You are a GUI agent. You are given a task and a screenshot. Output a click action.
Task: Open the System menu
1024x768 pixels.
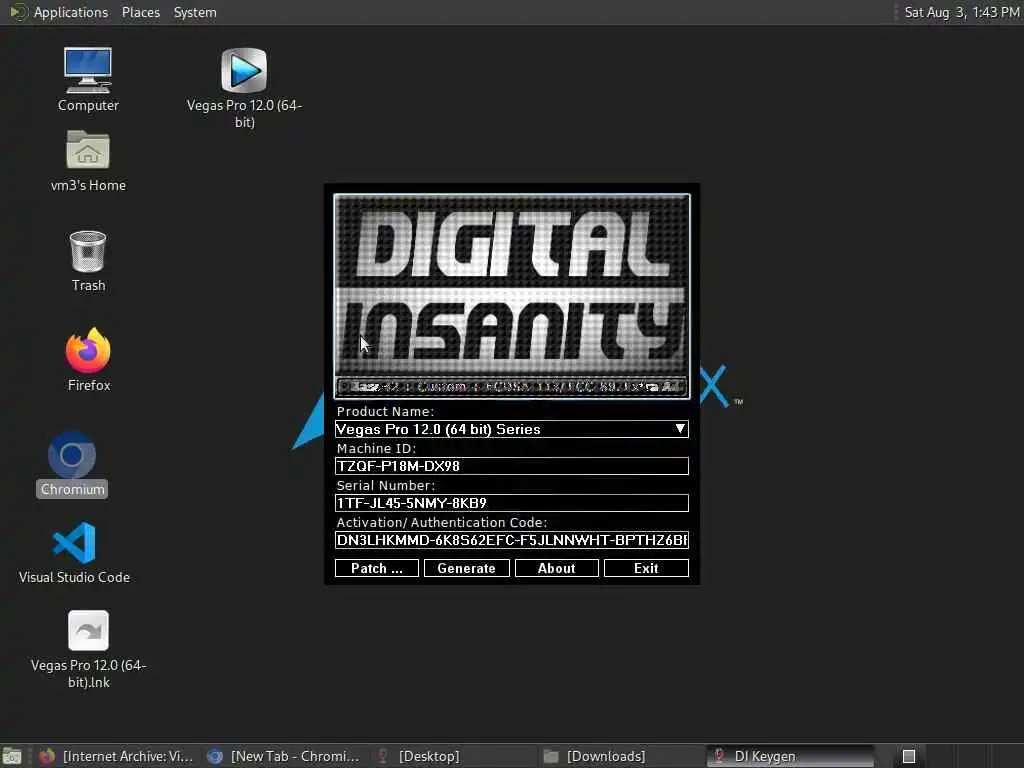pyautogui.click(x=195, y=12)
